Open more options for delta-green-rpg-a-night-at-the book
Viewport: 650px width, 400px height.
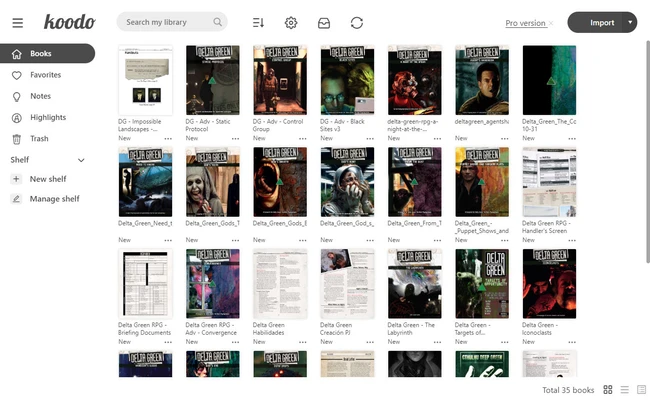point(437,138)
